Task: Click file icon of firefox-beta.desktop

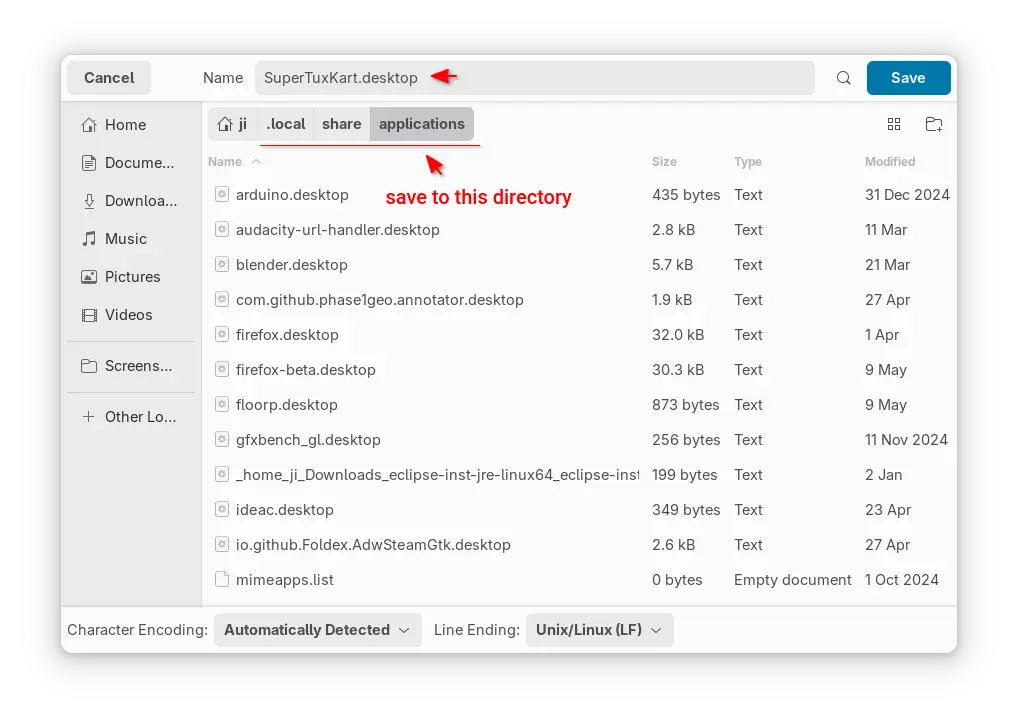Action: point(222,369)
